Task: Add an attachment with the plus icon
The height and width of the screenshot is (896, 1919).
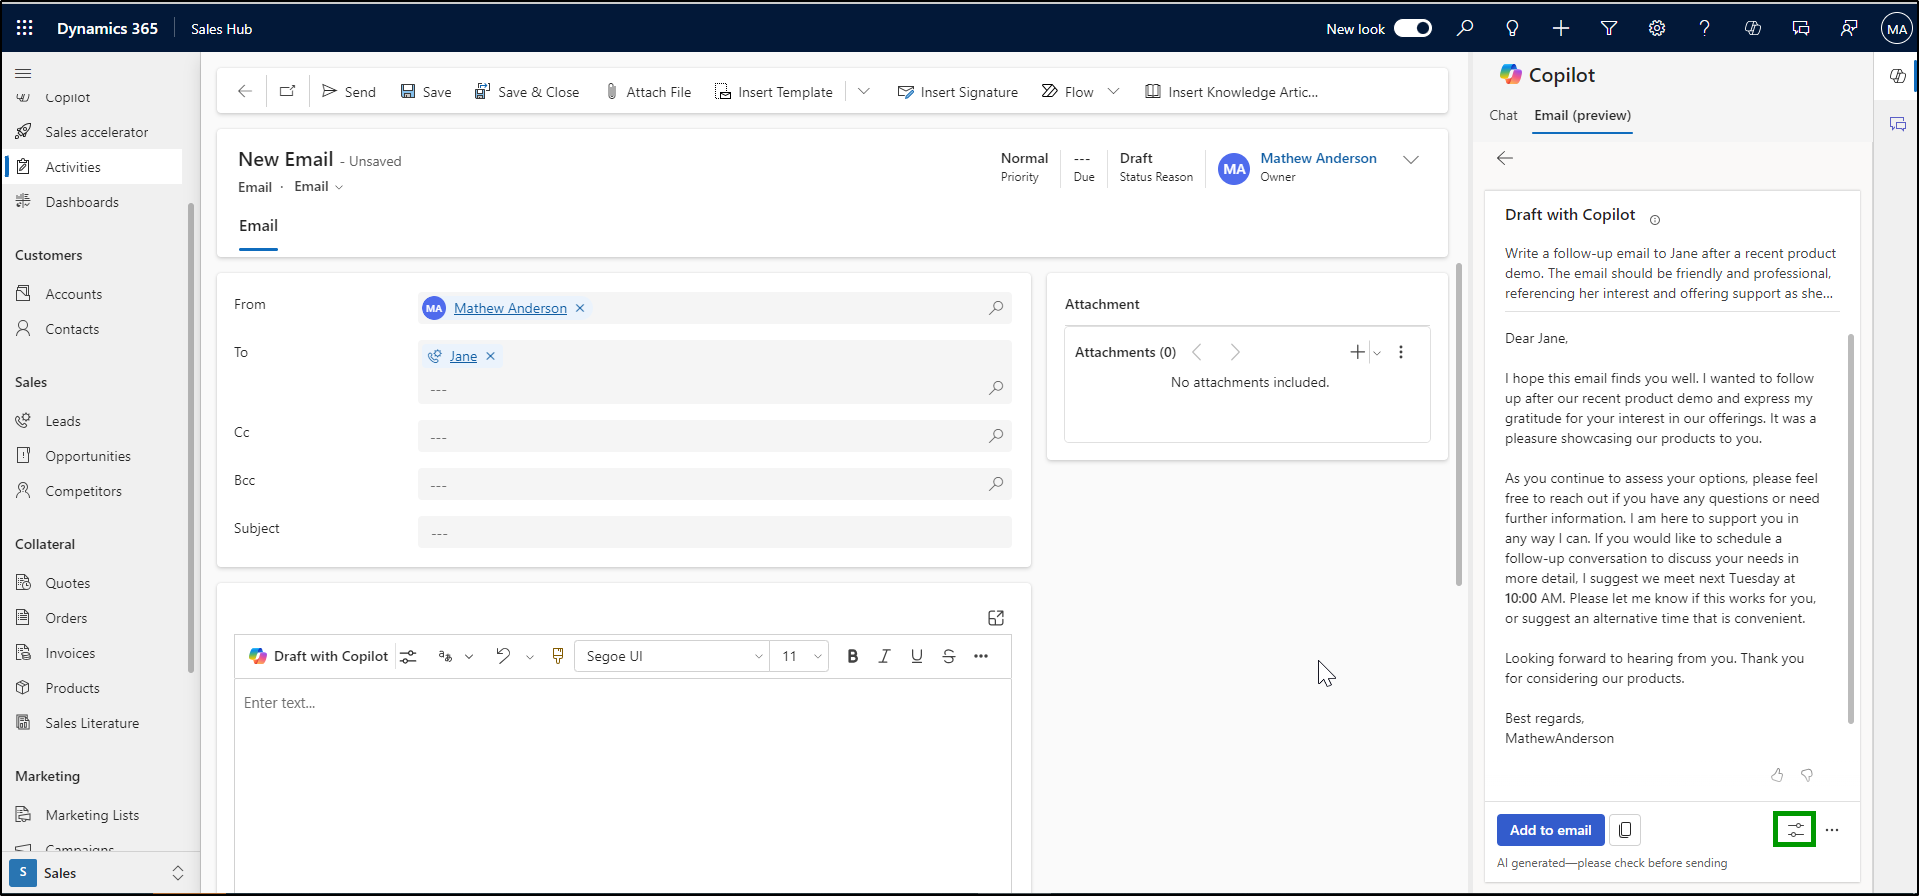Action: pyautogui.click(x=1357, y=352)
